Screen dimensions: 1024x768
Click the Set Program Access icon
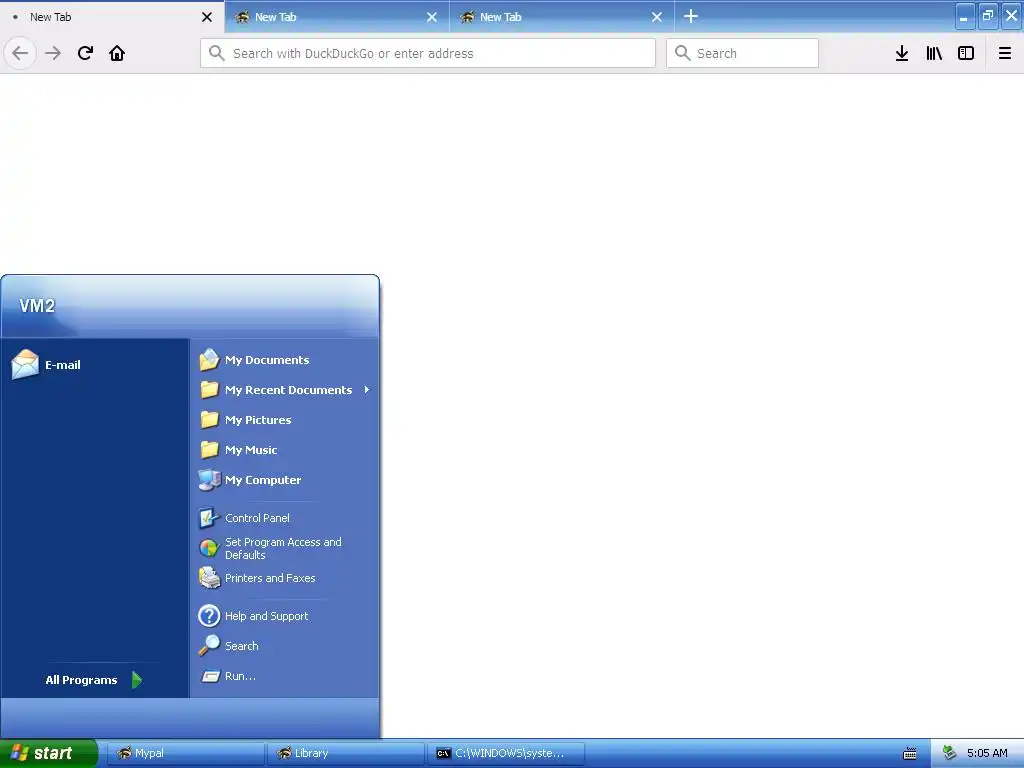point(209,548)
